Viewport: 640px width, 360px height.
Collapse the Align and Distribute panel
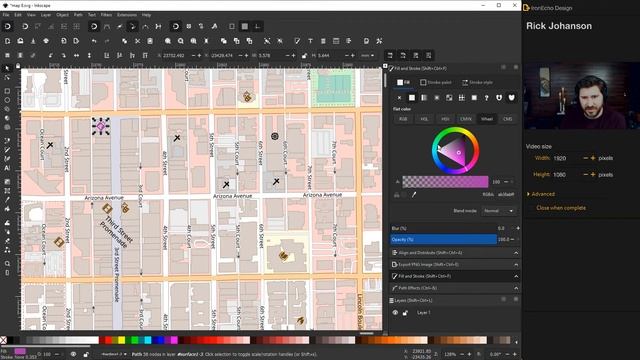pos(516,253)
